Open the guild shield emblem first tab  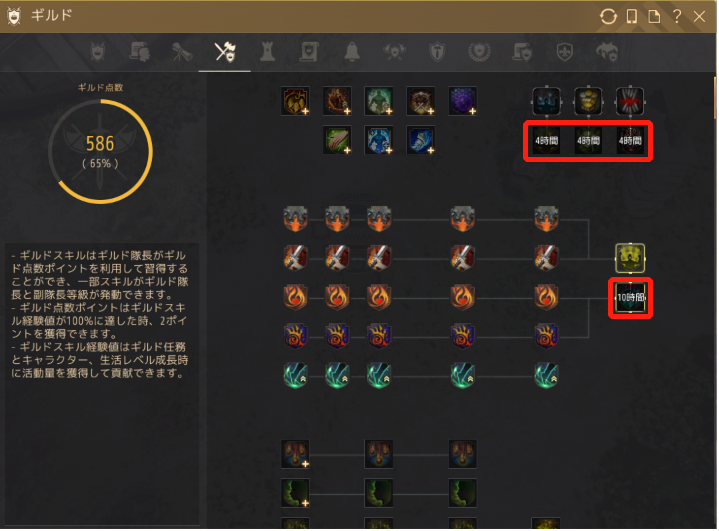(98, 52)
